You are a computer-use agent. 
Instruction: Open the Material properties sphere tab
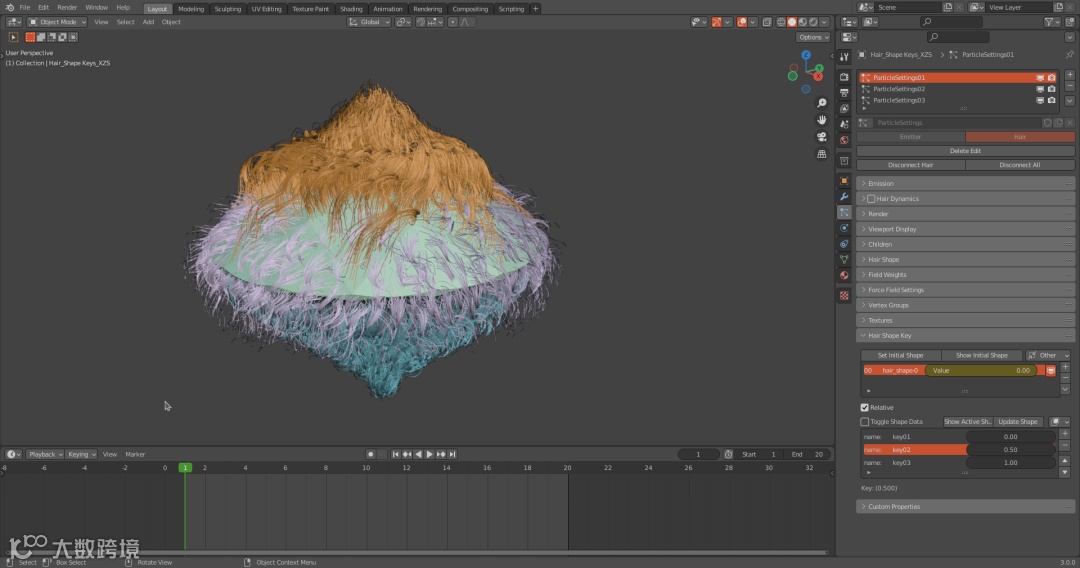pyautogui.click(x=844, y=275)
